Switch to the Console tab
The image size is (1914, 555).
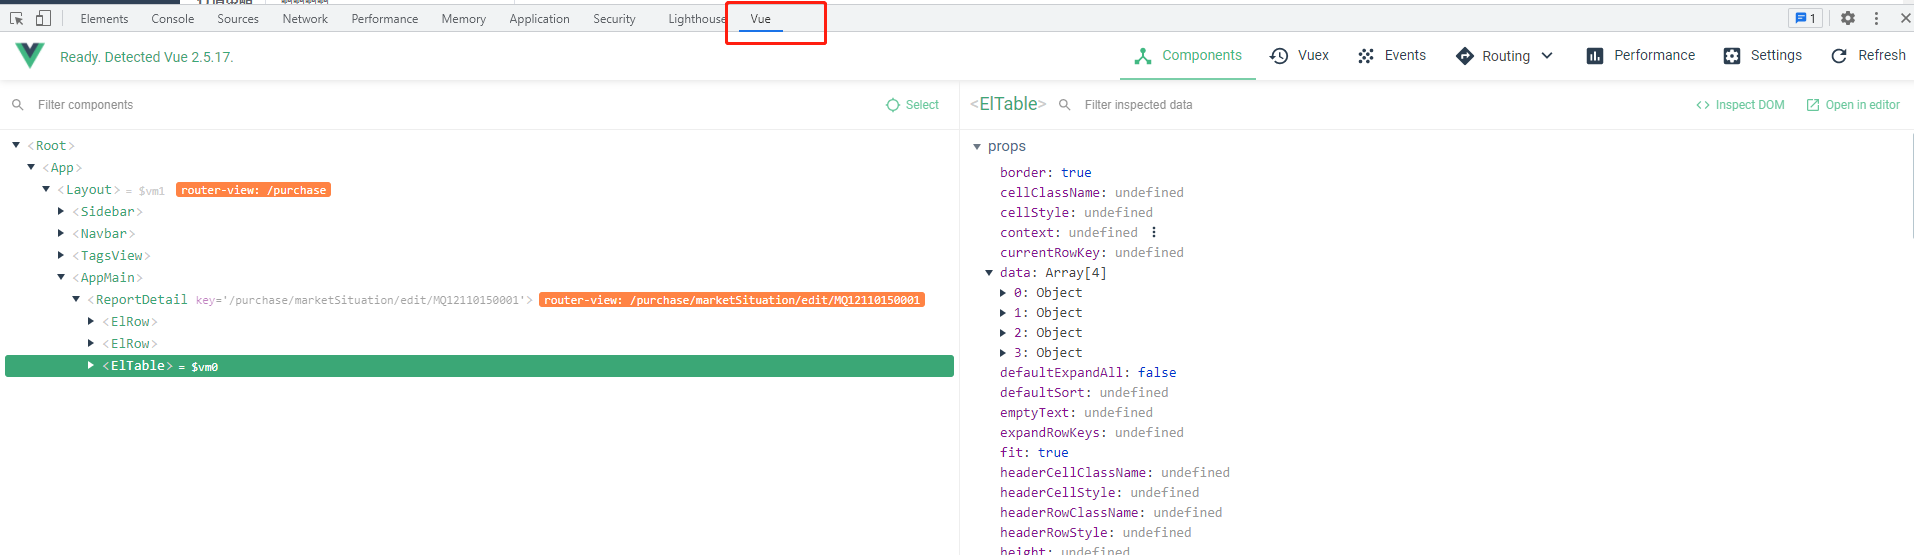point(172,19)
